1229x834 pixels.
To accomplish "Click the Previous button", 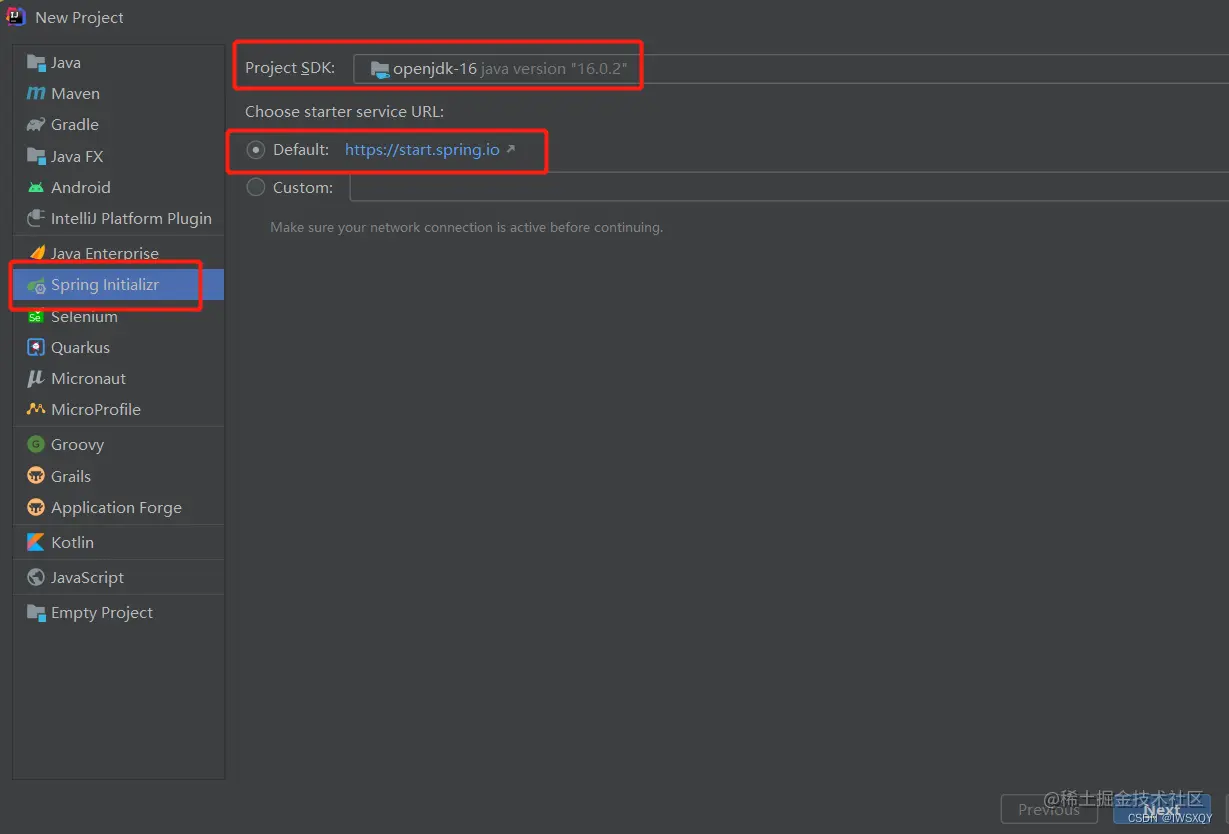I will 1049,810.
